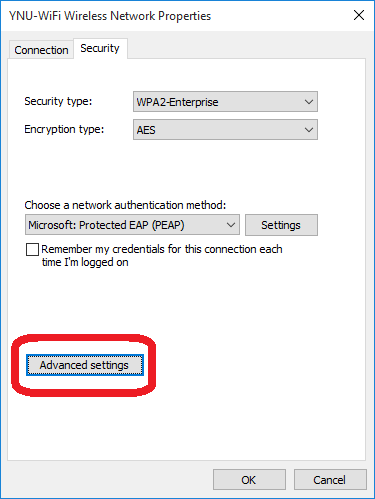
Task: Click the time I'm logged on text
Action: [85, 262]
